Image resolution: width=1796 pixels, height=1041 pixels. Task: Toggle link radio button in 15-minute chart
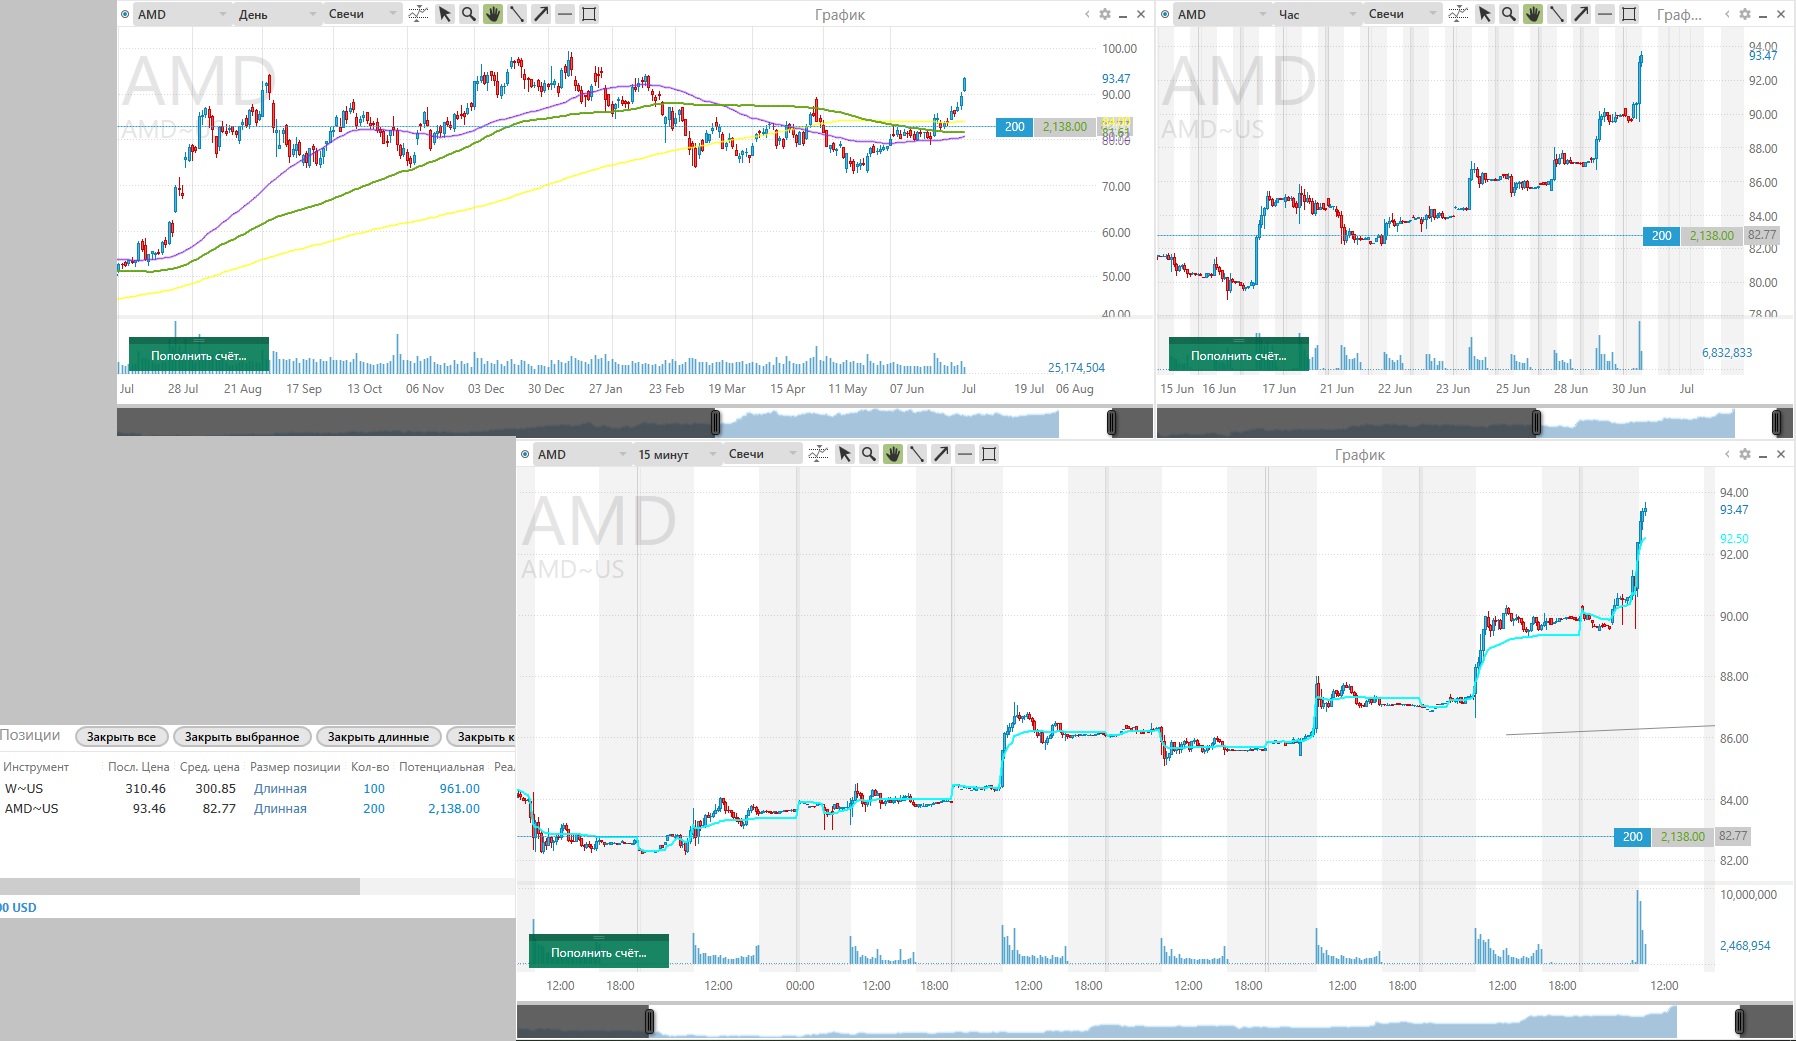point(525,454)
